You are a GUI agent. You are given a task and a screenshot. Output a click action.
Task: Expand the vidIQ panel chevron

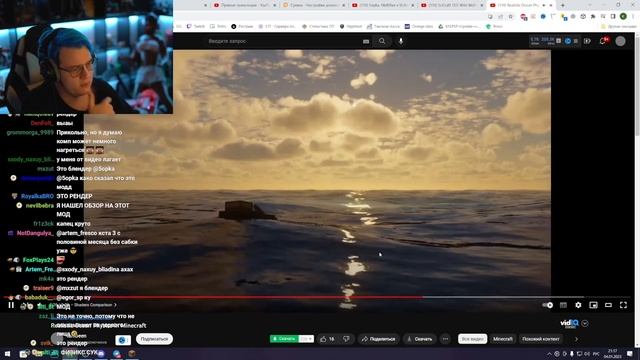(x=585, y=323)
